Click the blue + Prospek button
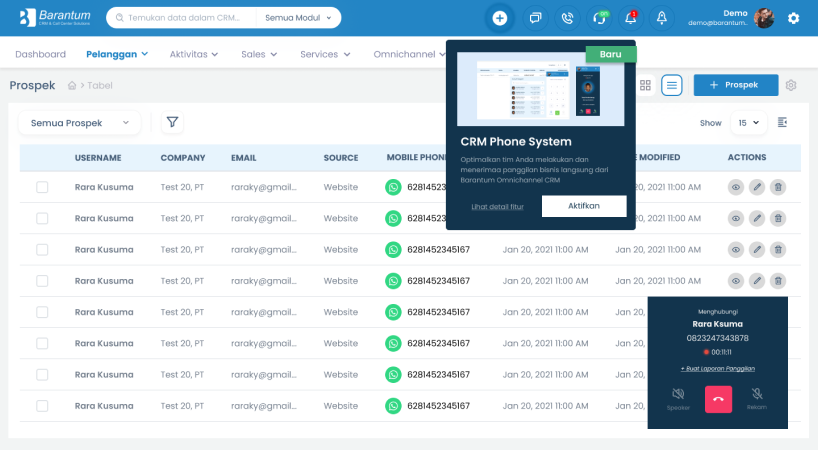Image resolution: width=818 pixels, height=450 pixels. (x=736, y=85)
